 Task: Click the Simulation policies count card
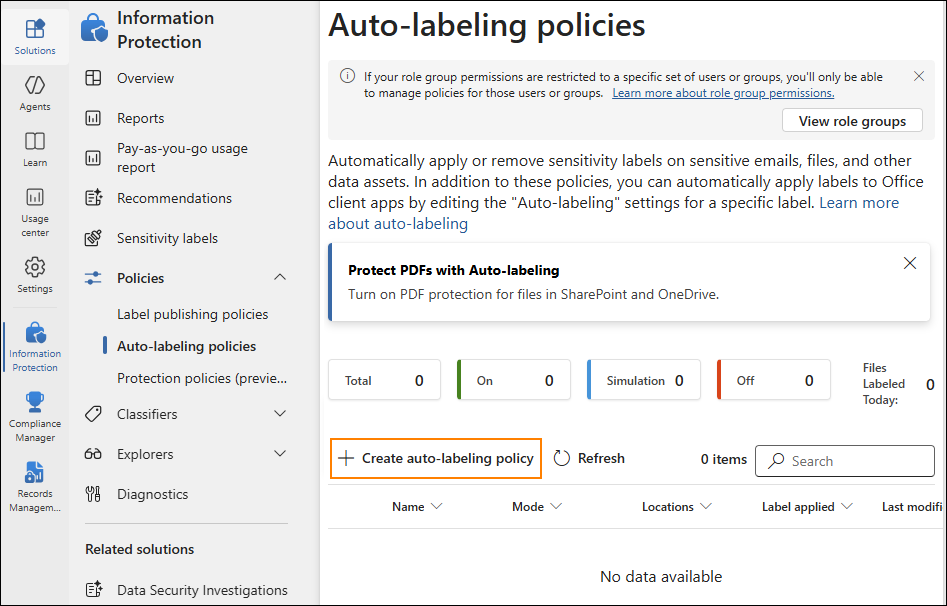644,380
